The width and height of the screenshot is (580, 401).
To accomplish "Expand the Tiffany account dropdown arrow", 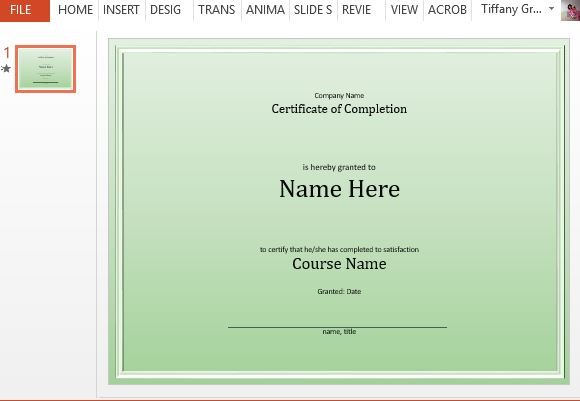I will [551, 9].
